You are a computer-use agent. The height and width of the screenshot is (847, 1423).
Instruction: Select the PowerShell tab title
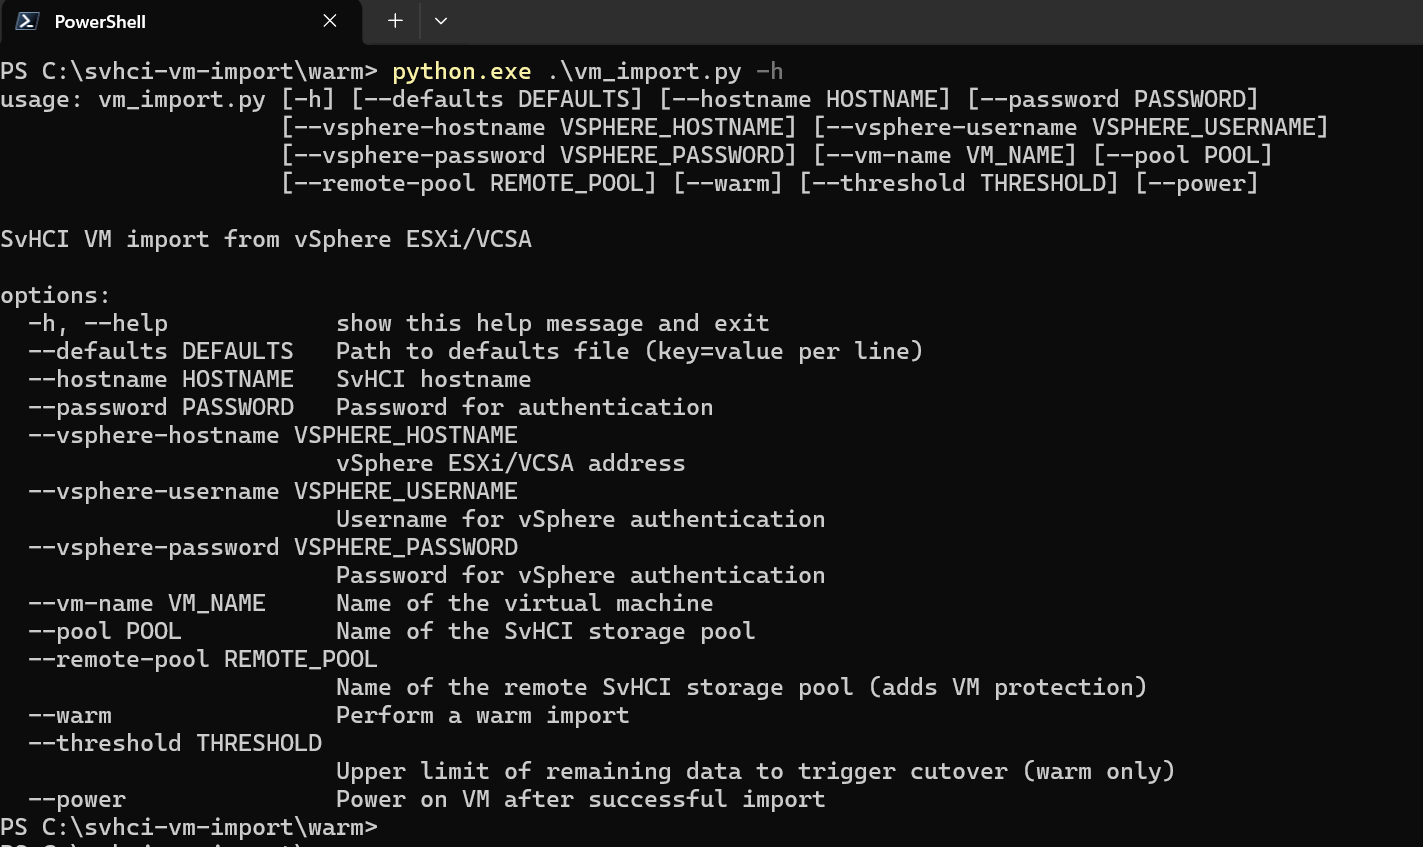(x=100, y=21)
